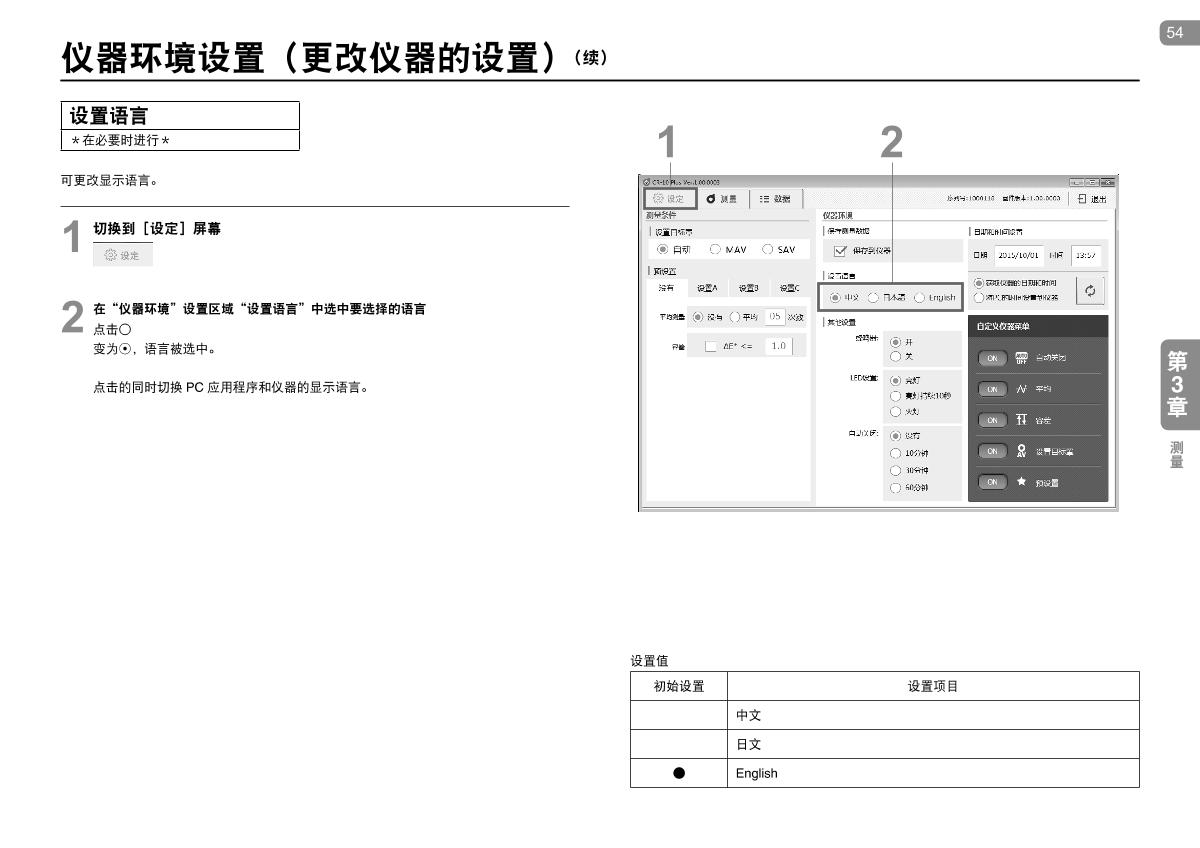Click the star preset menu icon

pos(1021,482)
